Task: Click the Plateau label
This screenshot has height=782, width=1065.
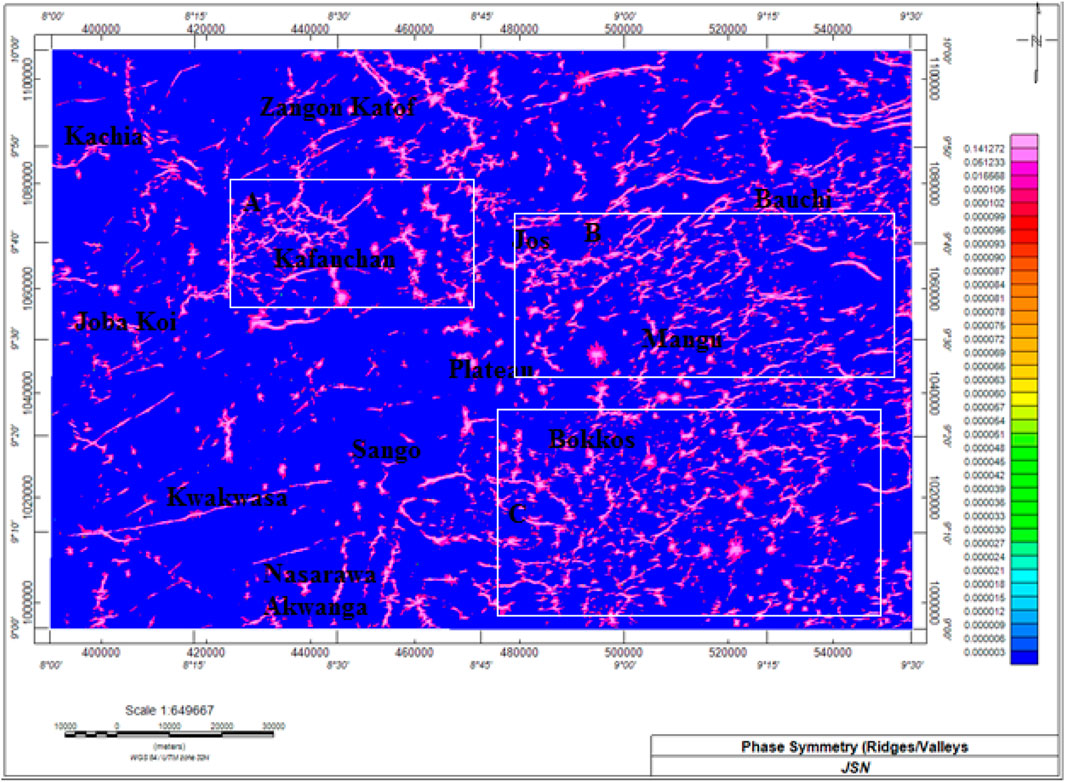Action: pos(491,369)
